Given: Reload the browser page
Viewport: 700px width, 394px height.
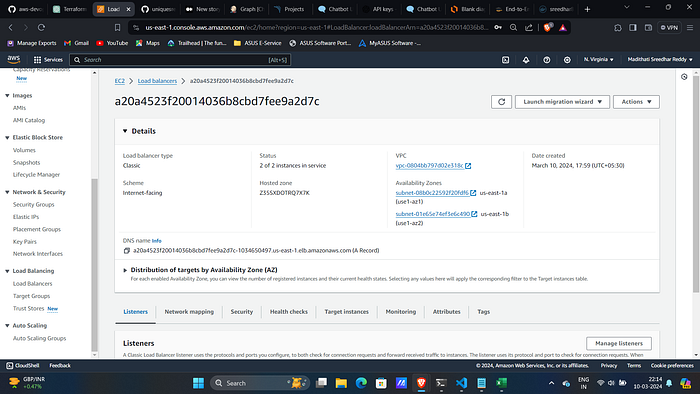Looking at the screenshot, I should click(x=41, y=28).
